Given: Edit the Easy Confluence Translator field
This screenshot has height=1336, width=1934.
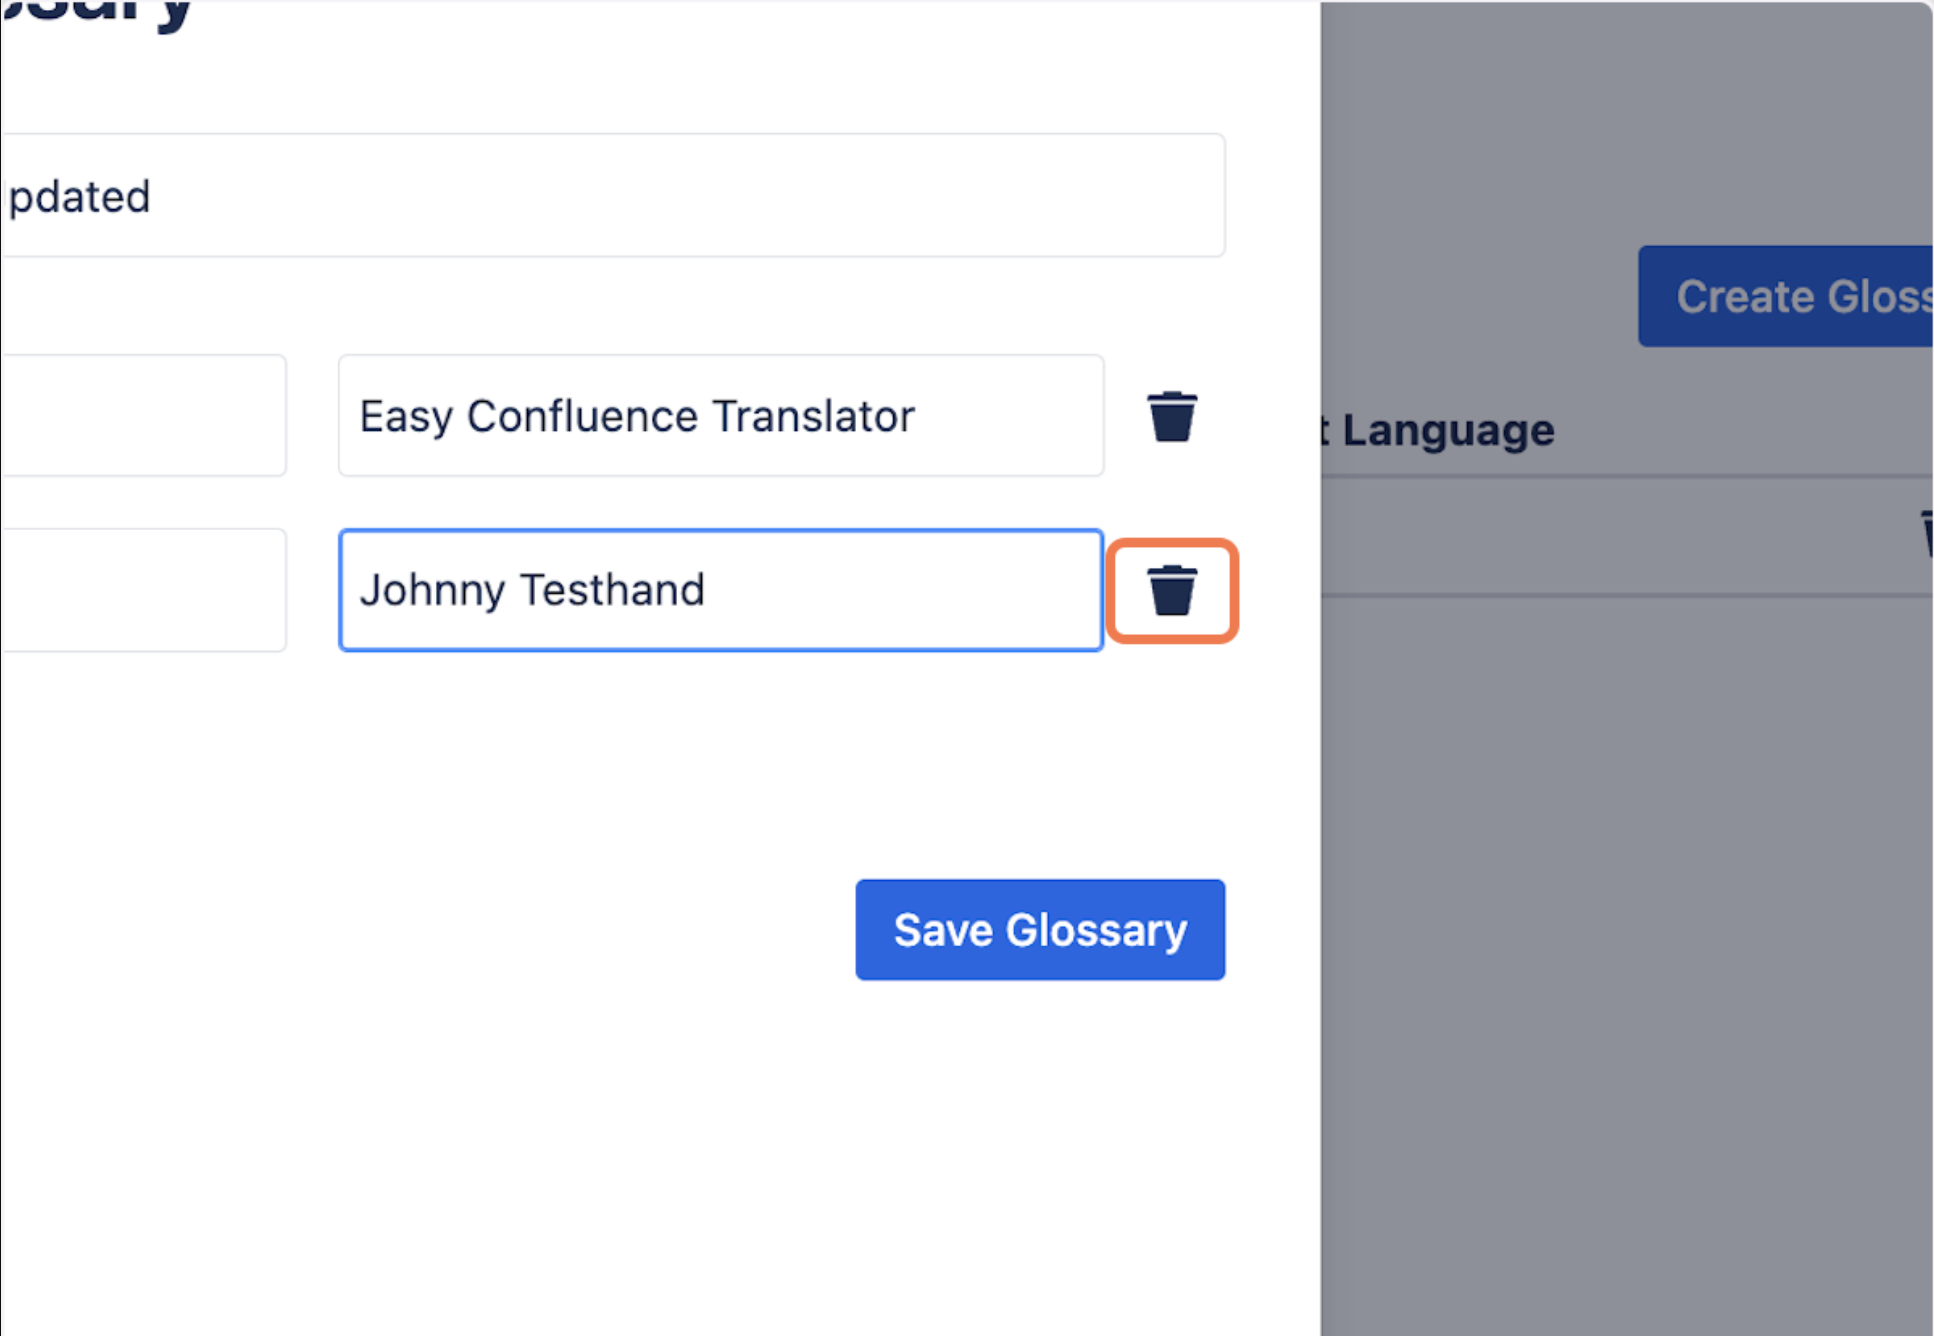Looking at the screenshot, I should pyautogui.click(x=720, y=416).
